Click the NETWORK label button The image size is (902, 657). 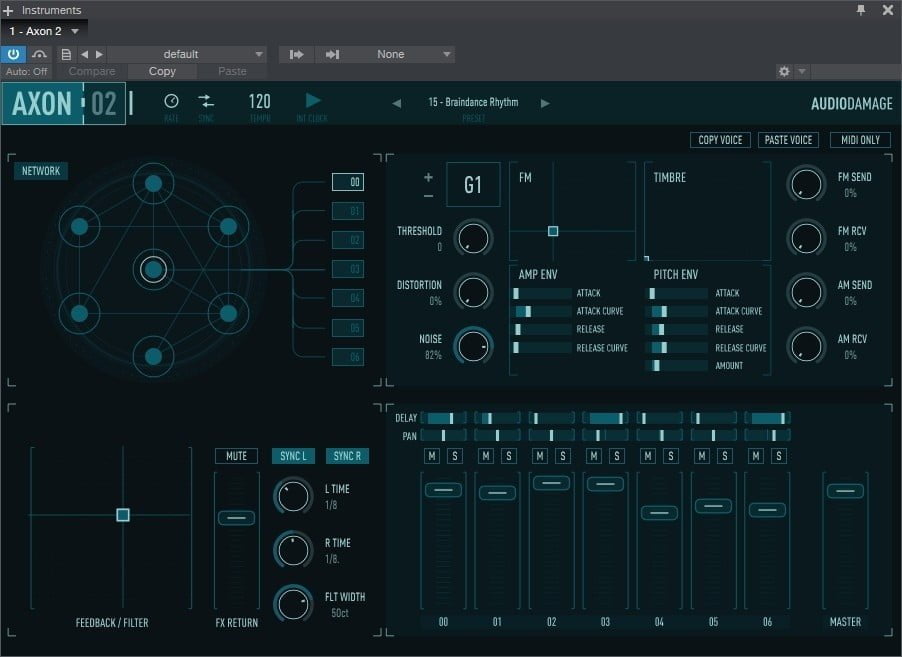[41, 171]
